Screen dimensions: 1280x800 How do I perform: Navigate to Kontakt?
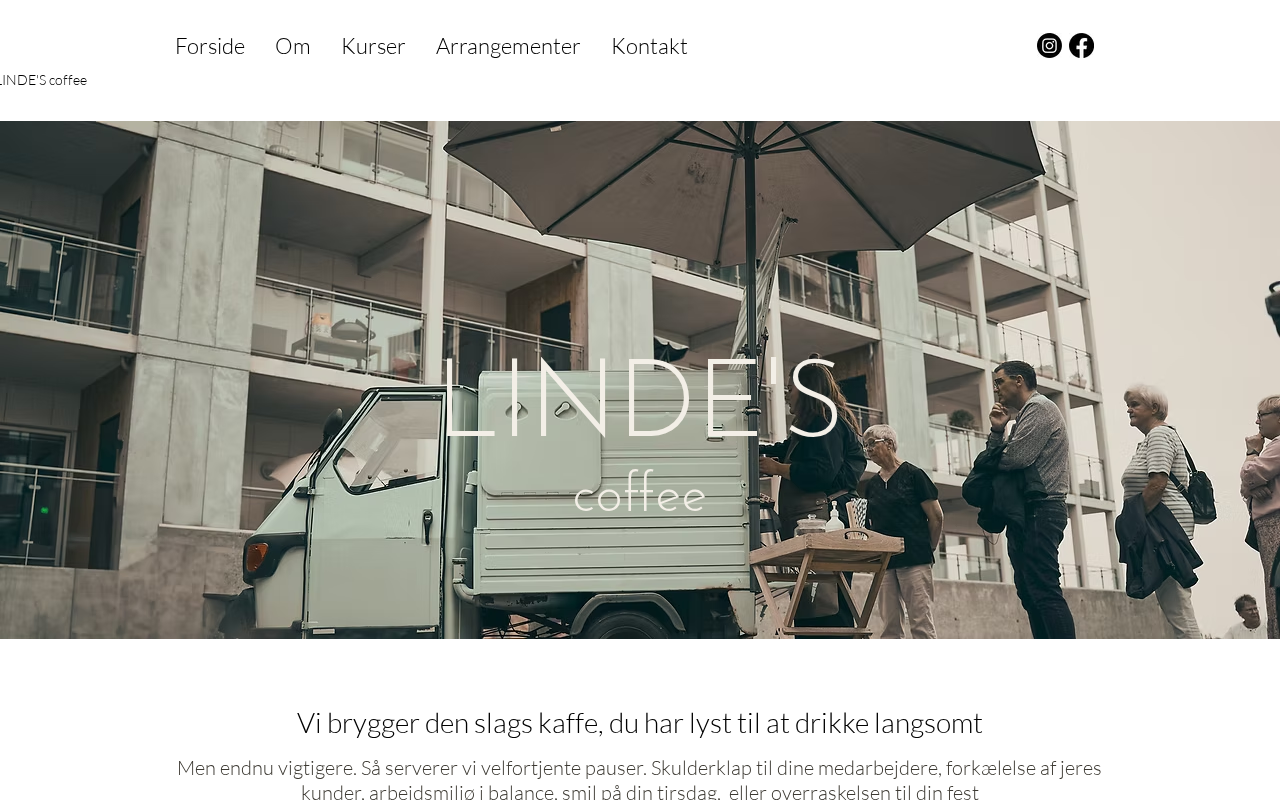coord(649,46)
